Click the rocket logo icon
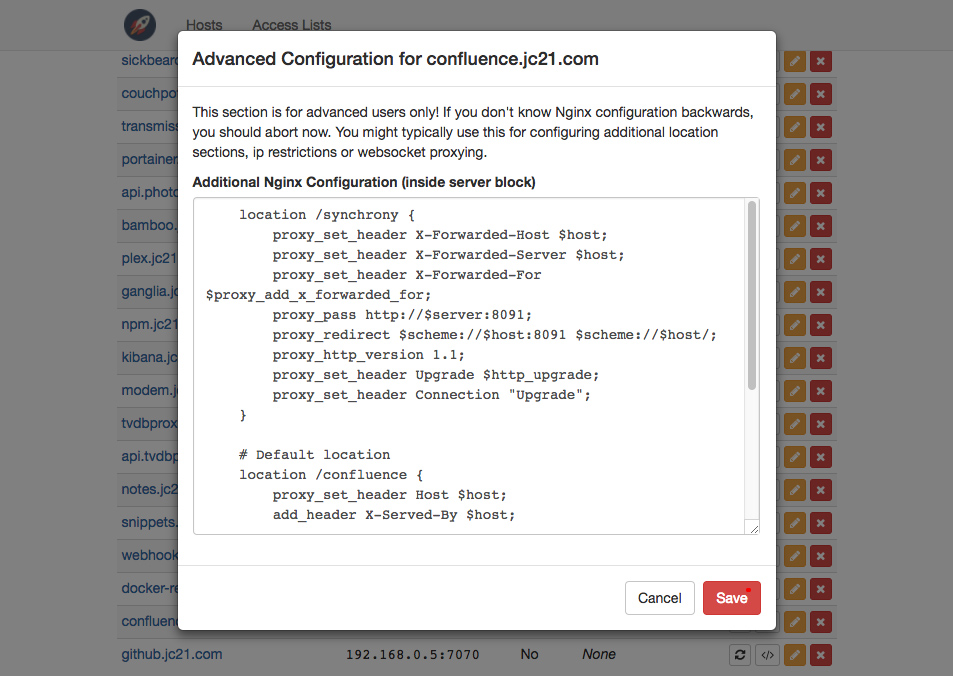953x676 pixels. [140, 24]
